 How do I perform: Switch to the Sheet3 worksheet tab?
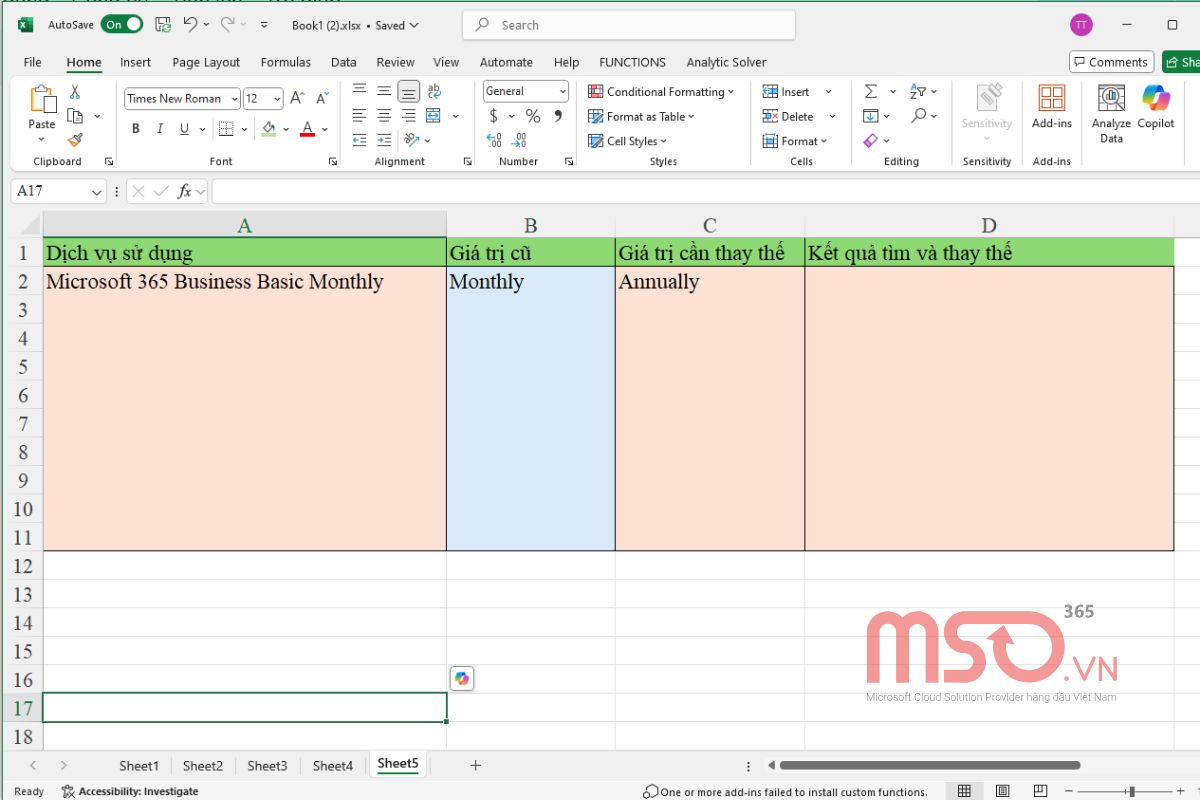coord(267,766)
